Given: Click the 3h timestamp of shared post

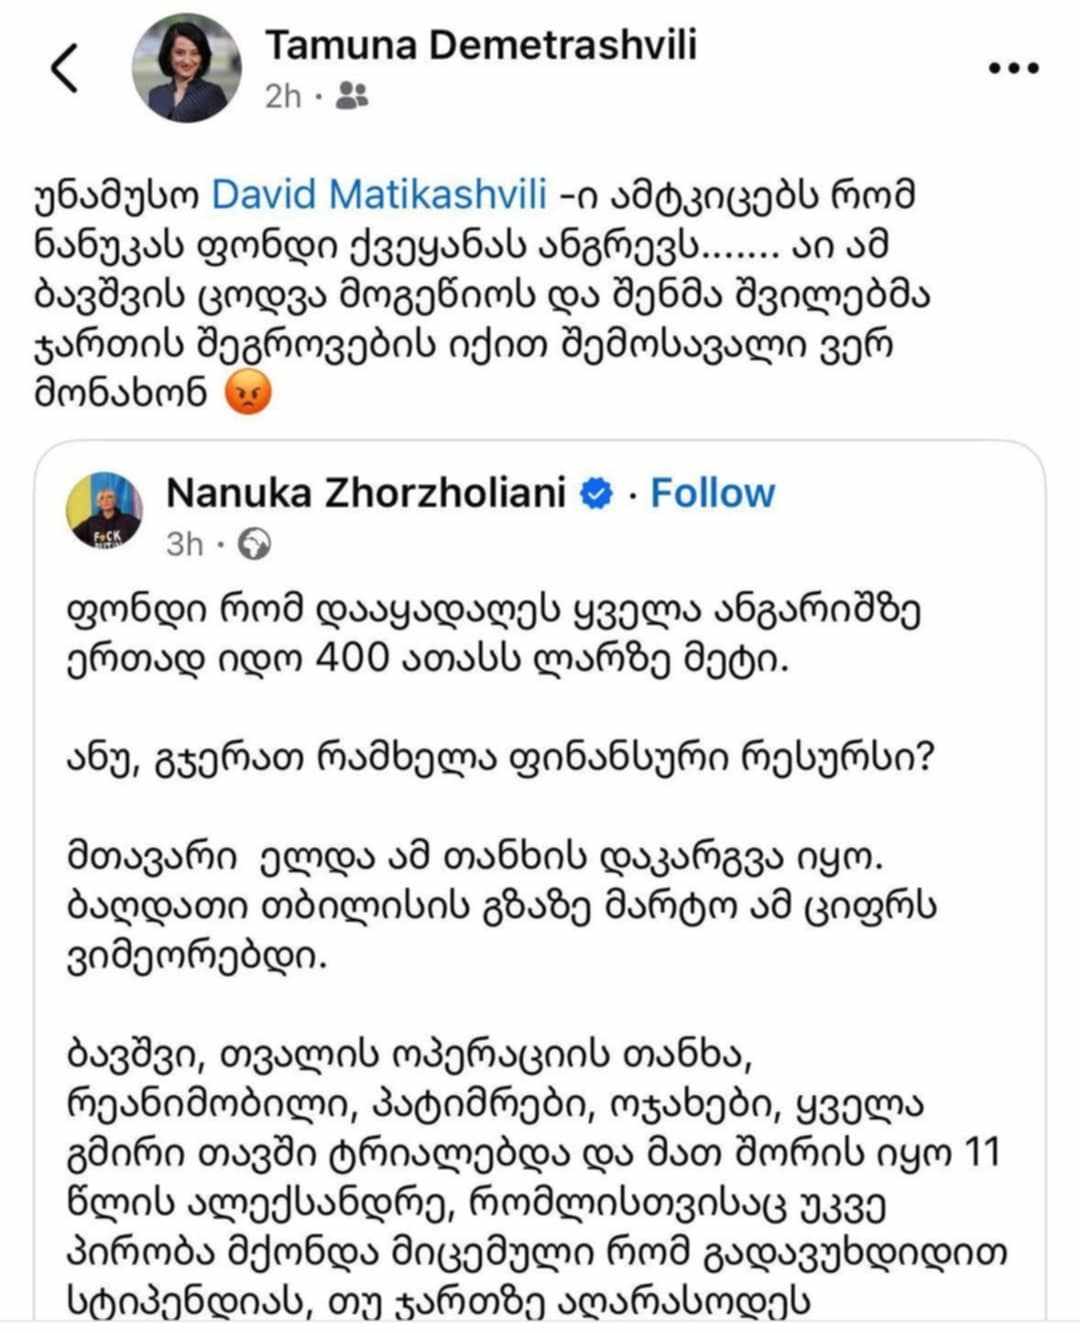Looking at the screenshot, I should (184, 544).
